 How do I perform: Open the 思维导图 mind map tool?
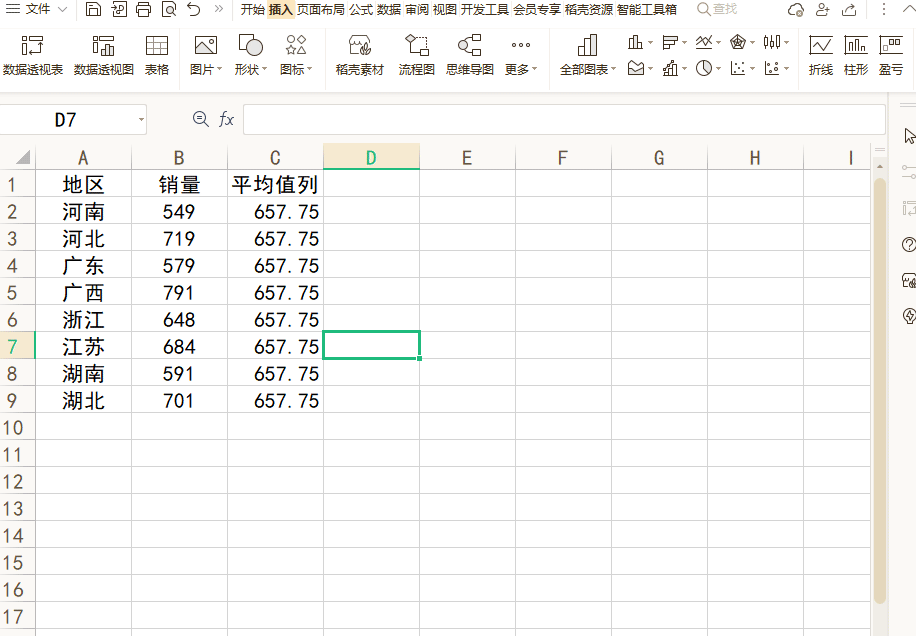pos(469,56)
